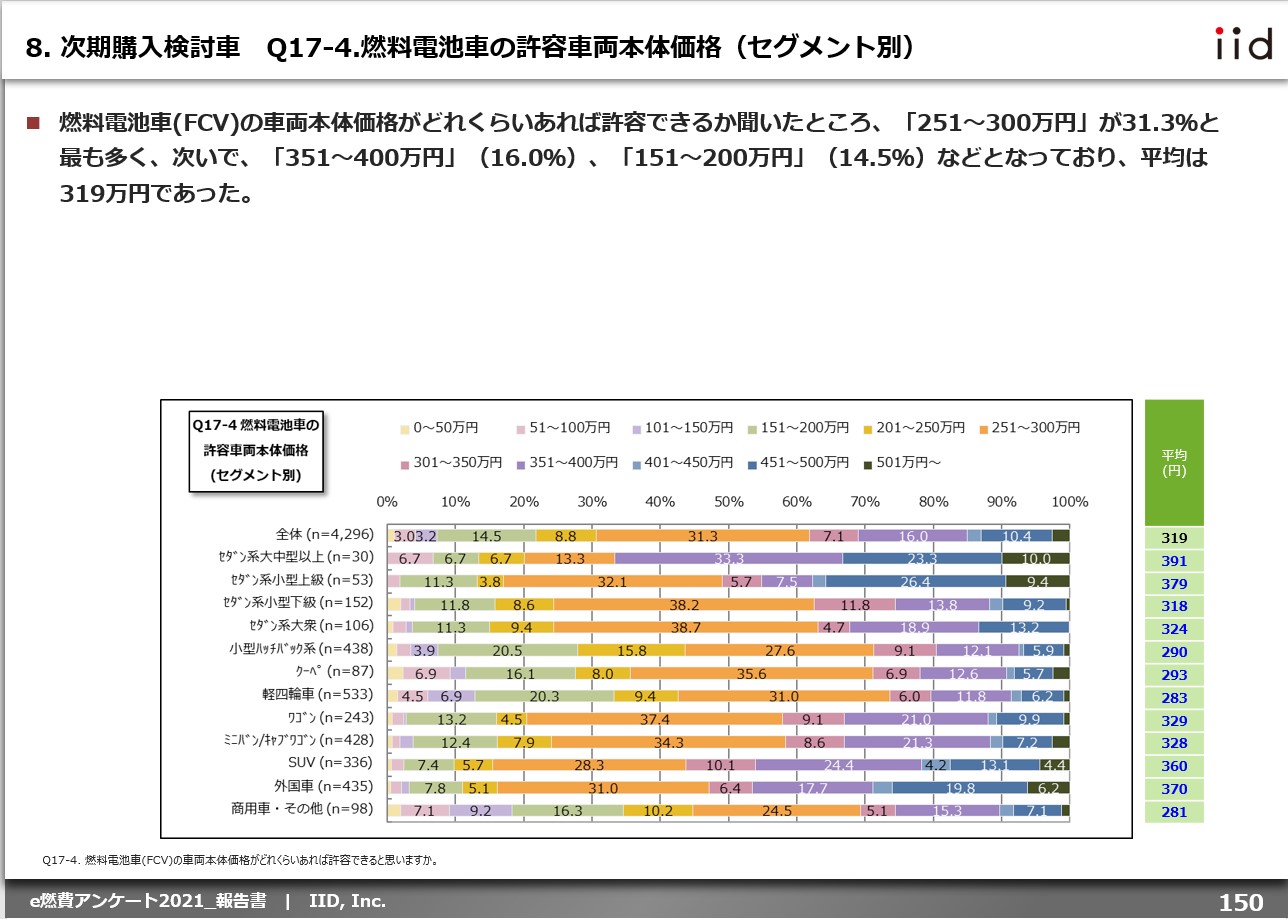1288x919 pixels.
Task: Click the 401～450万円 legend swatch
Action: 636,463
